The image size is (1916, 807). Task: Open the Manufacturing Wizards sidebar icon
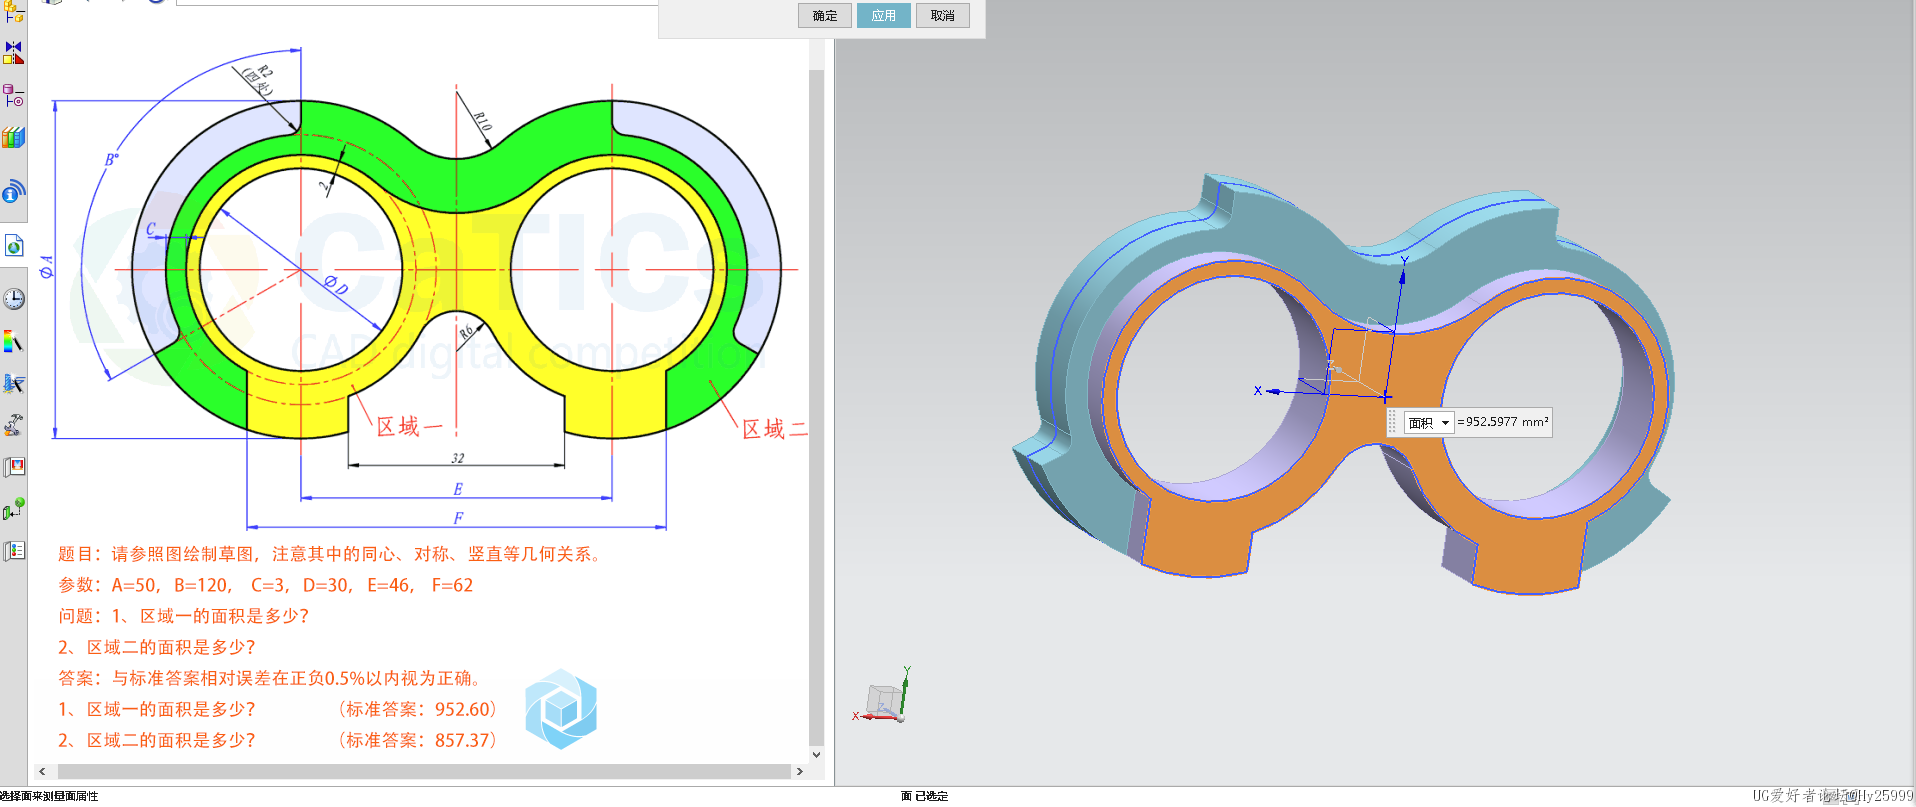(14, 426)
